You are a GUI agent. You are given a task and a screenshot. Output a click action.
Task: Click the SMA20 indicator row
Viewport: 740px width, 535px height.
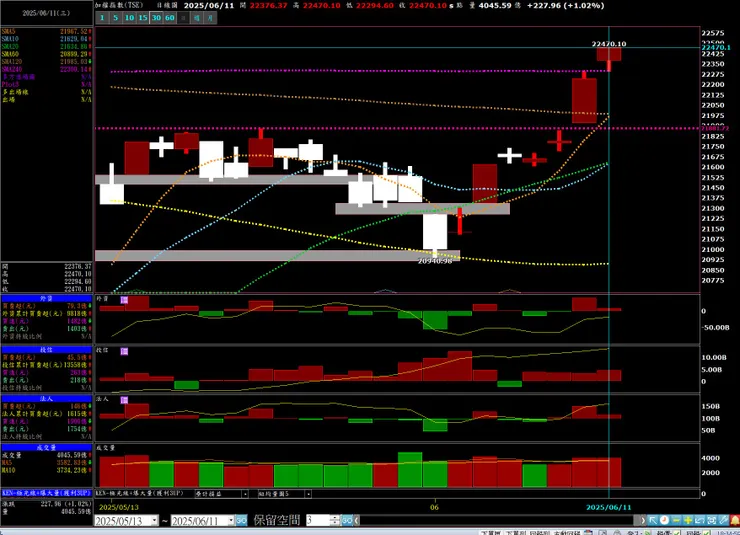(46, 47)
